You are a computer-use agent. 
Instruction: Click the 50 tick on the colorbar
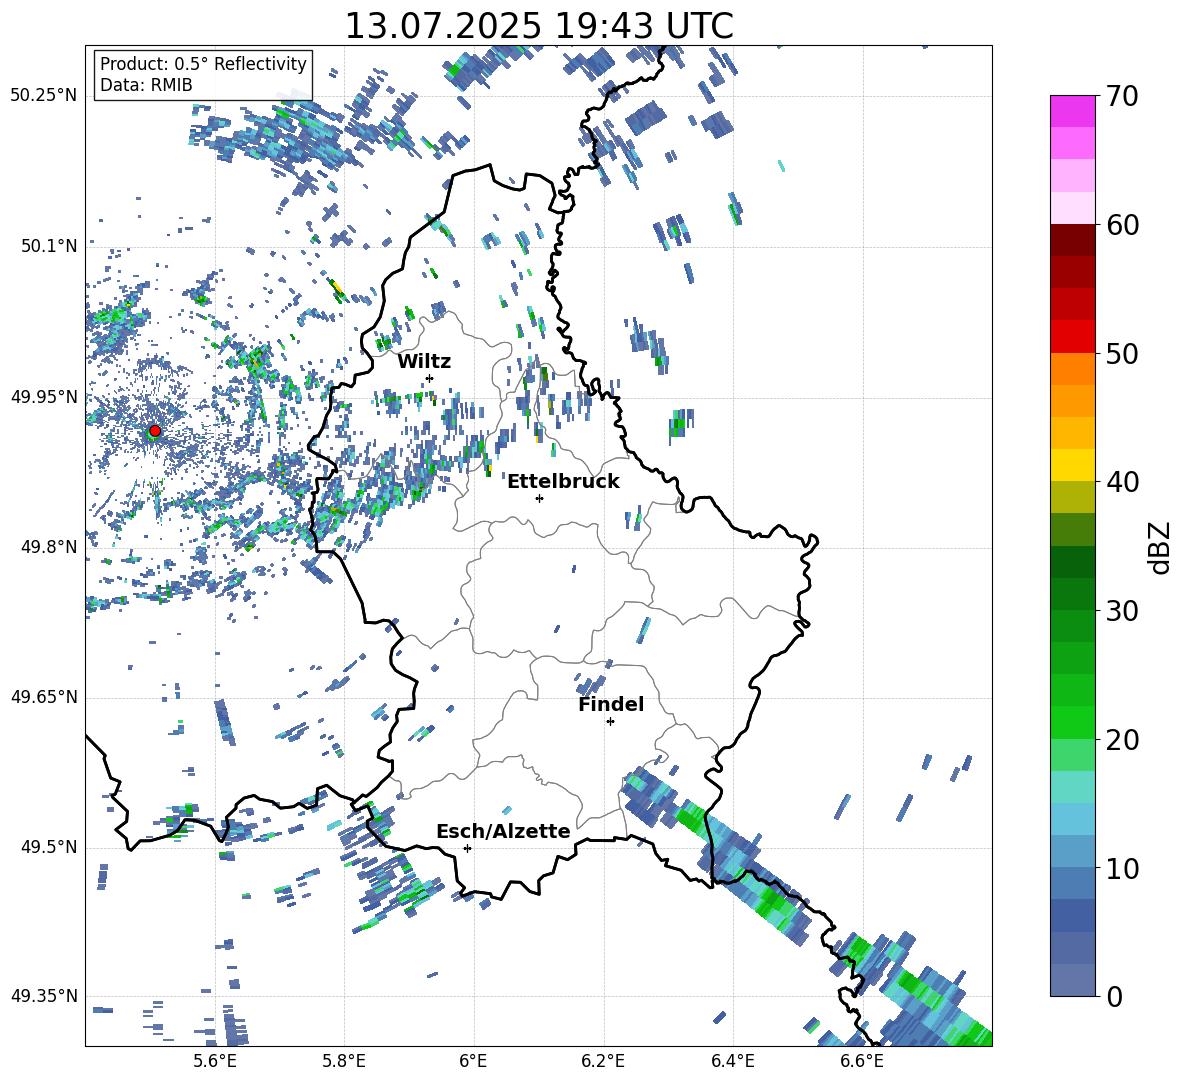click(x=1122, y=353)
